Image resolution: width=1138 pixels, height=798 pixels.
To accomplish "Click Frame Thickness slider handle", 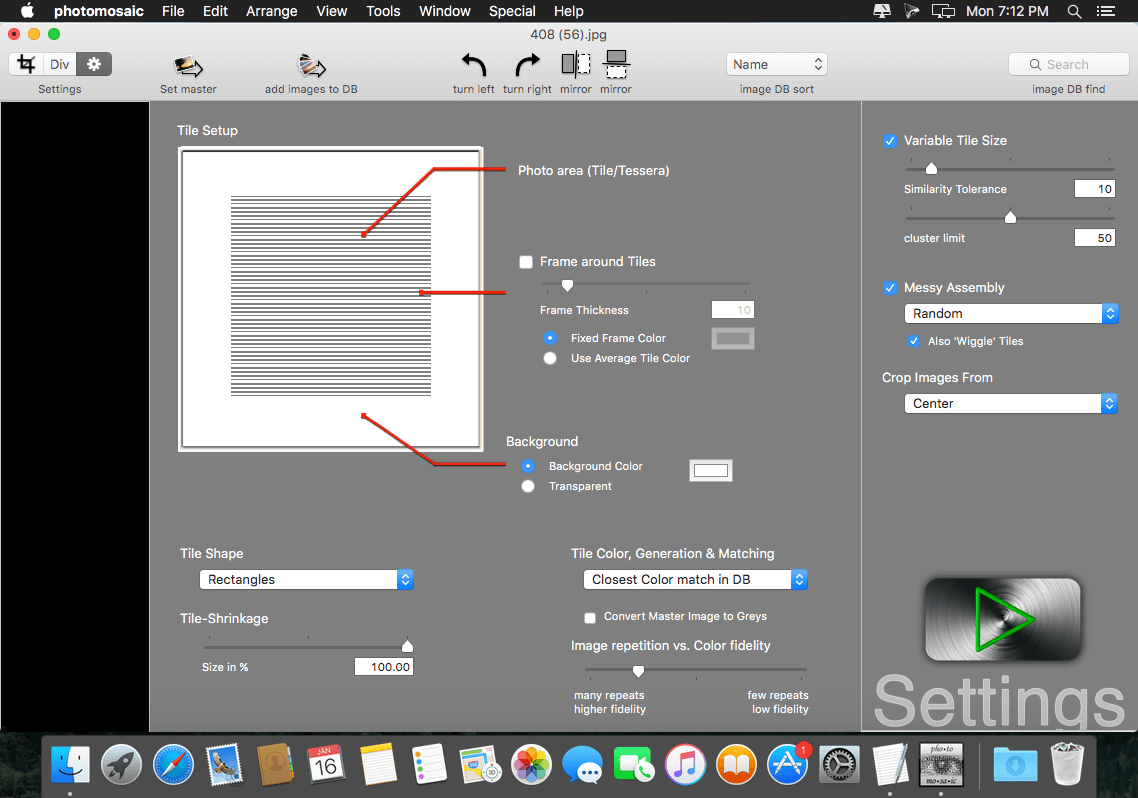I will 568,285.
